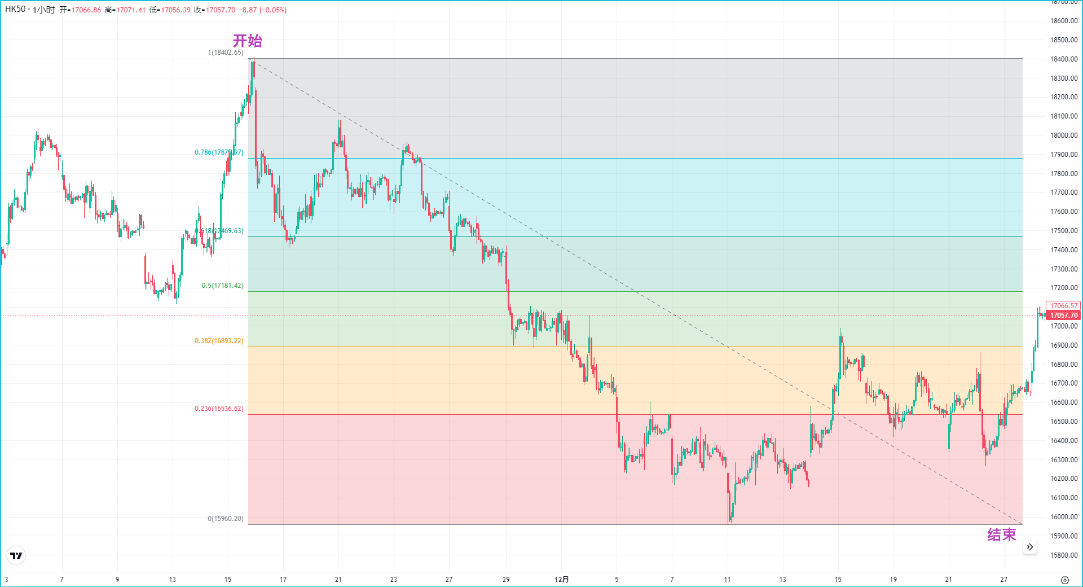The image size is (1083, 587).
Task: Jump to latest bar with double-arrow button
Action: 1029,547
